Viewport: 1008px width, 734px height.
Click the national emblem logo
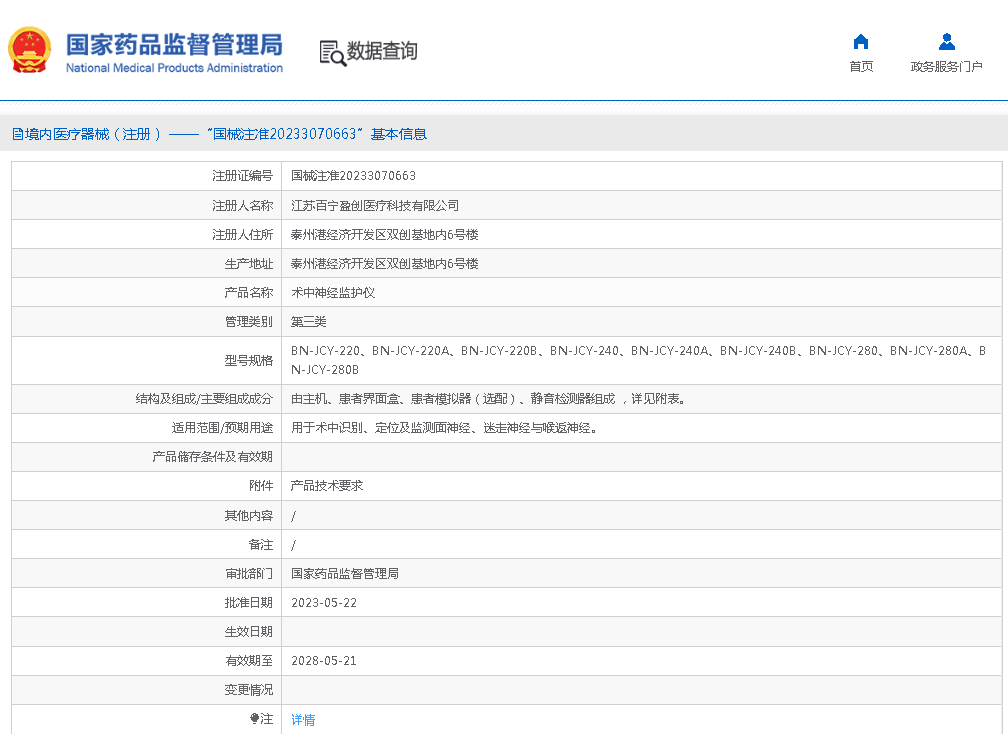[29, 51]
